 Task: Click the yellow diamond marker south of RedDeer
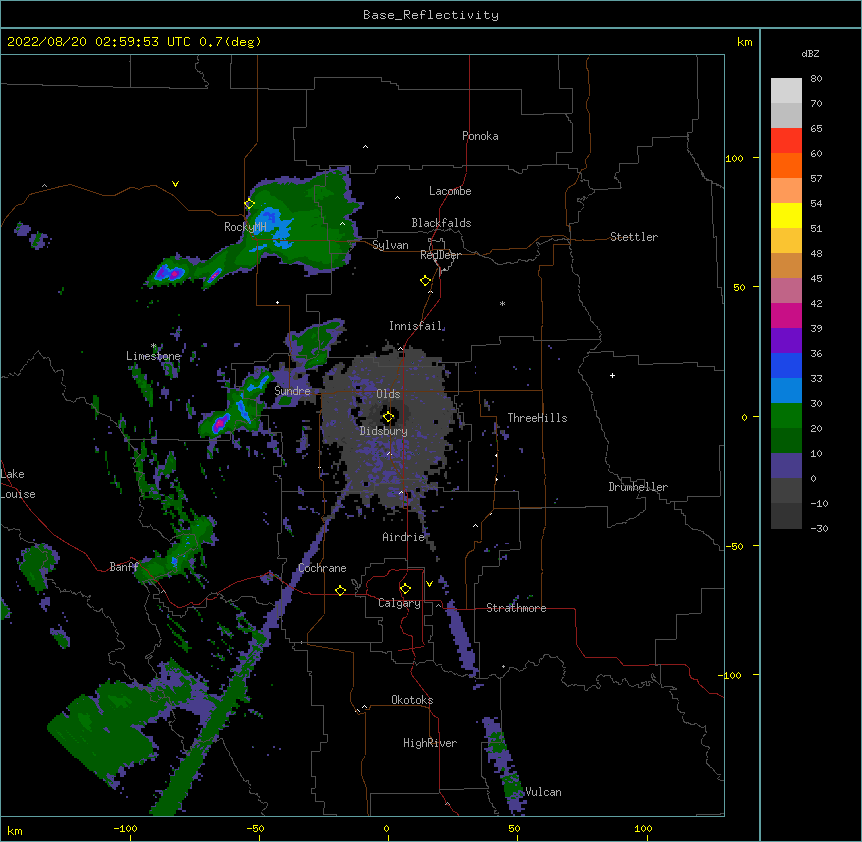coord(425,281)
